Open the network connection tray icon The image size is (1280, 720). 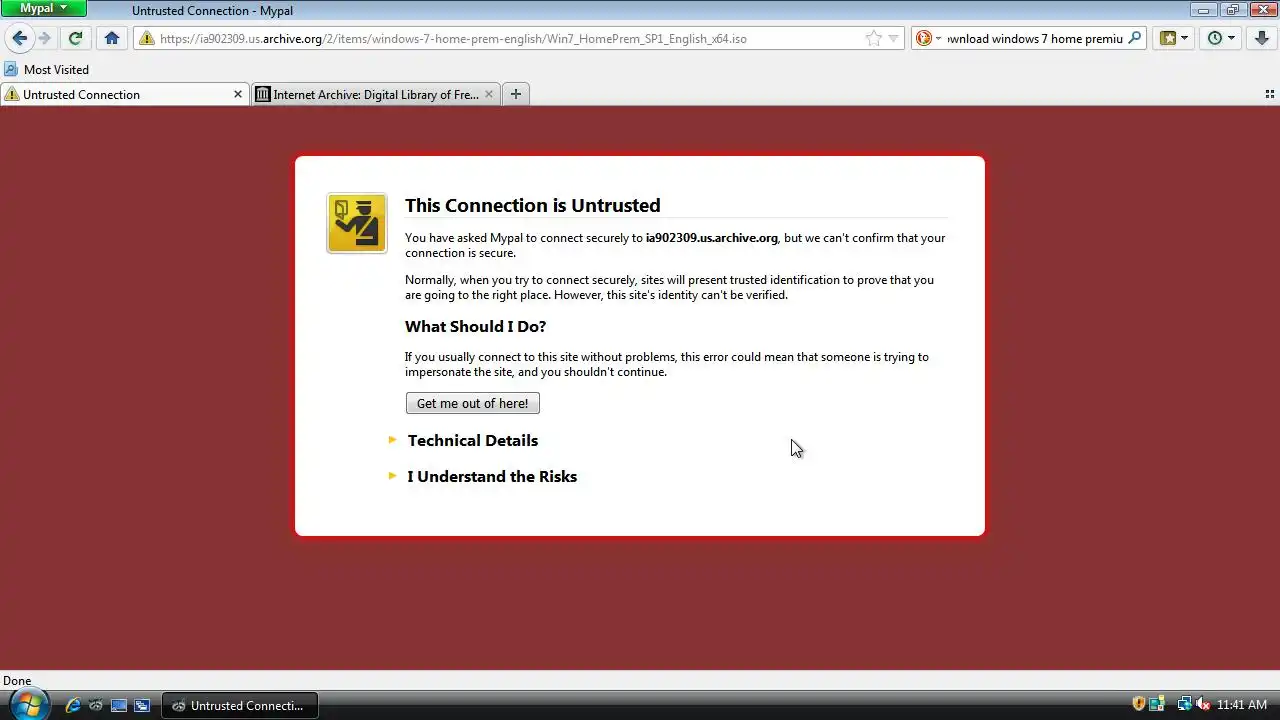(x=1184, y=705)
